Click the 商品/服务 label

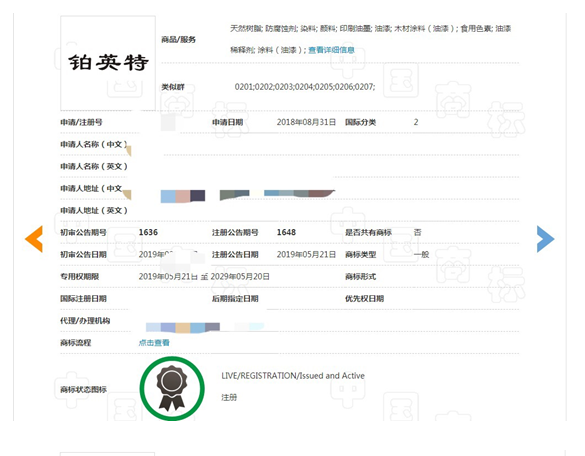[178, 40]
